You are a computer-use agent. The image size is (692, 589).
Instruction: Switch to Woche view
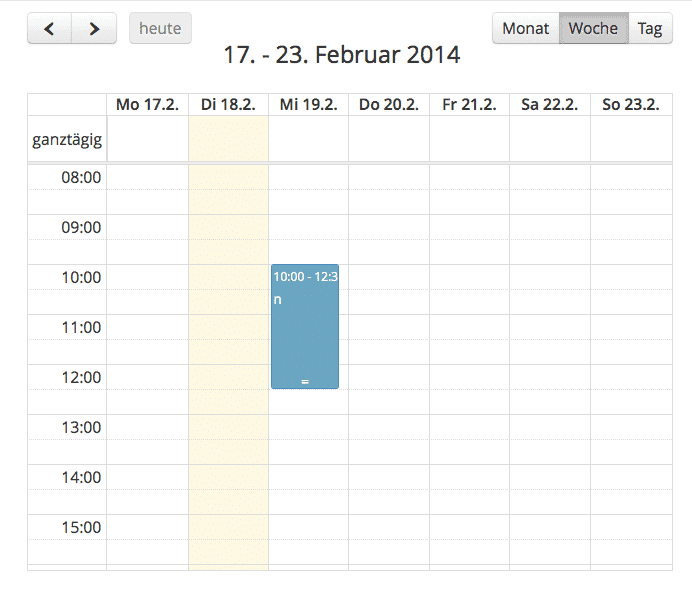point(593,28)
